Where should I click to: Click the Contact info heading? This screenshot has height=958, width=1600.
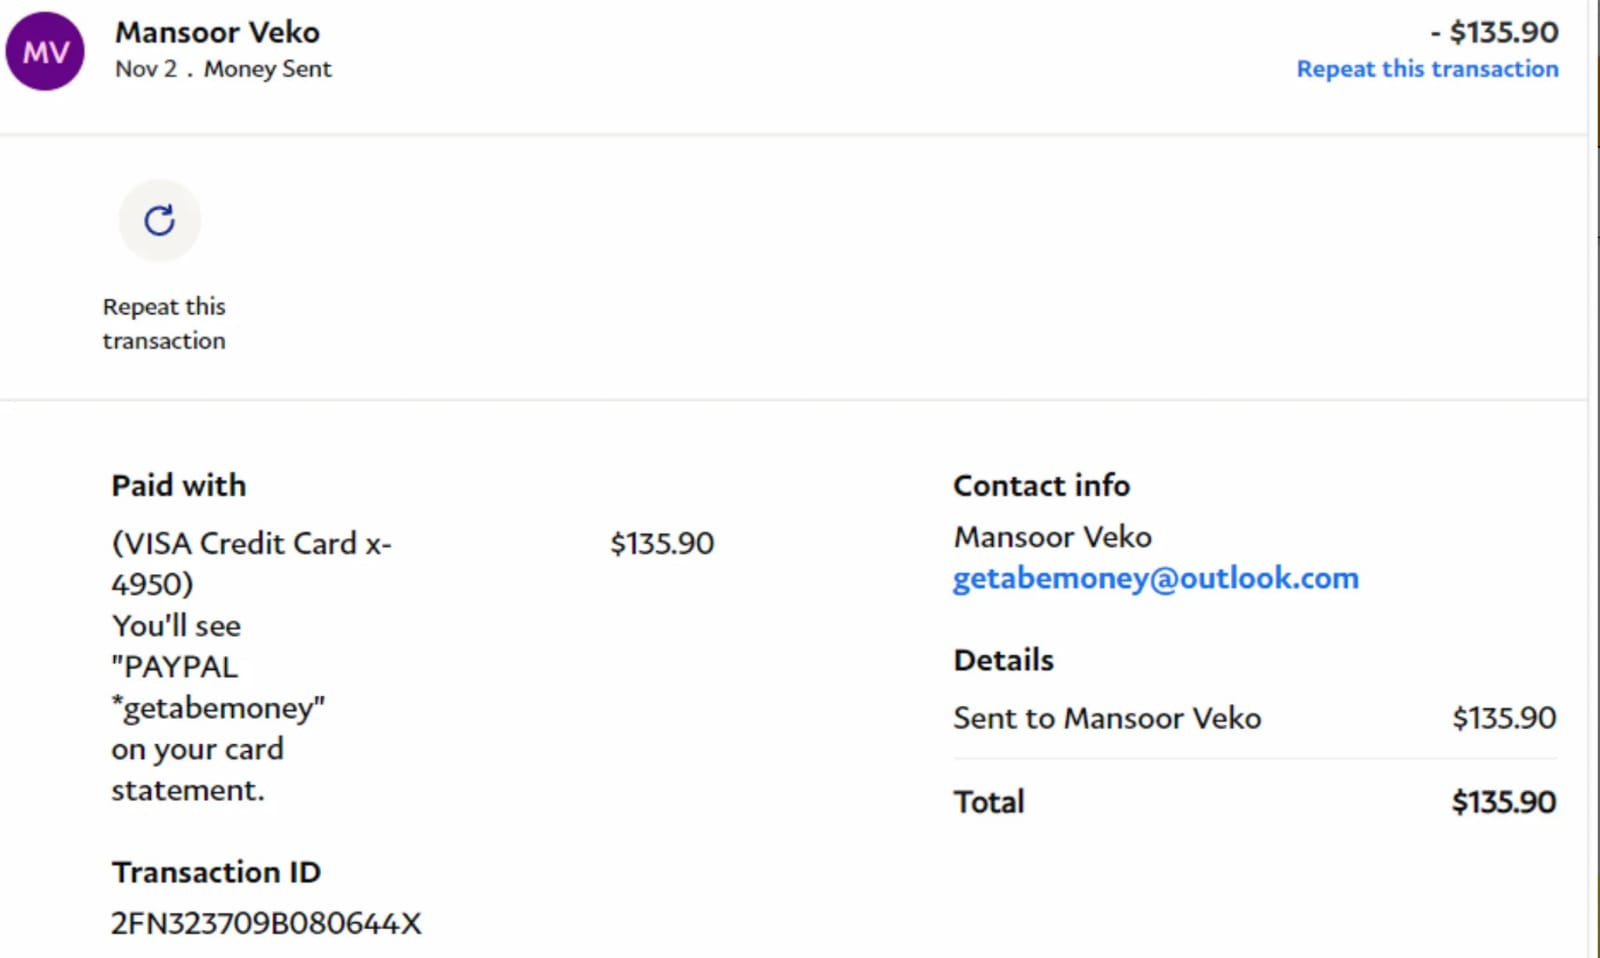point(1041,485)
